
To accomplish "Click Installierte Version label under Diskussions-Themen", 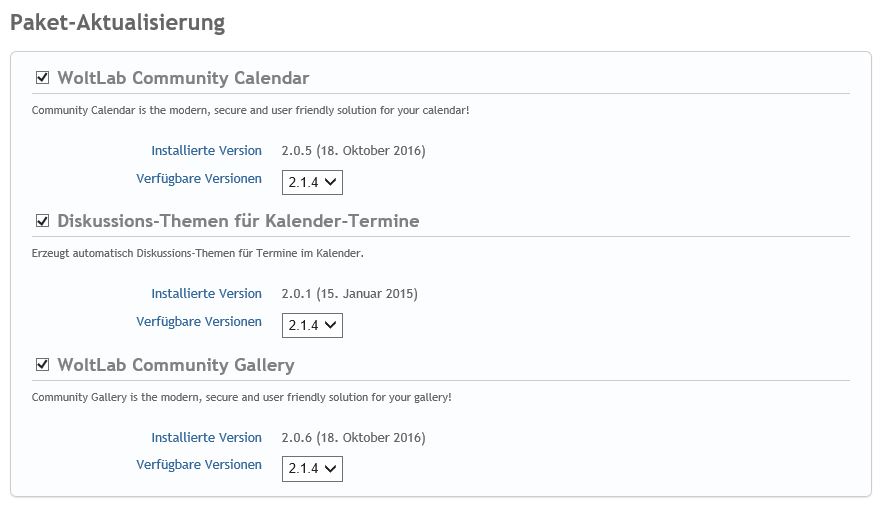I will point(206,294).
